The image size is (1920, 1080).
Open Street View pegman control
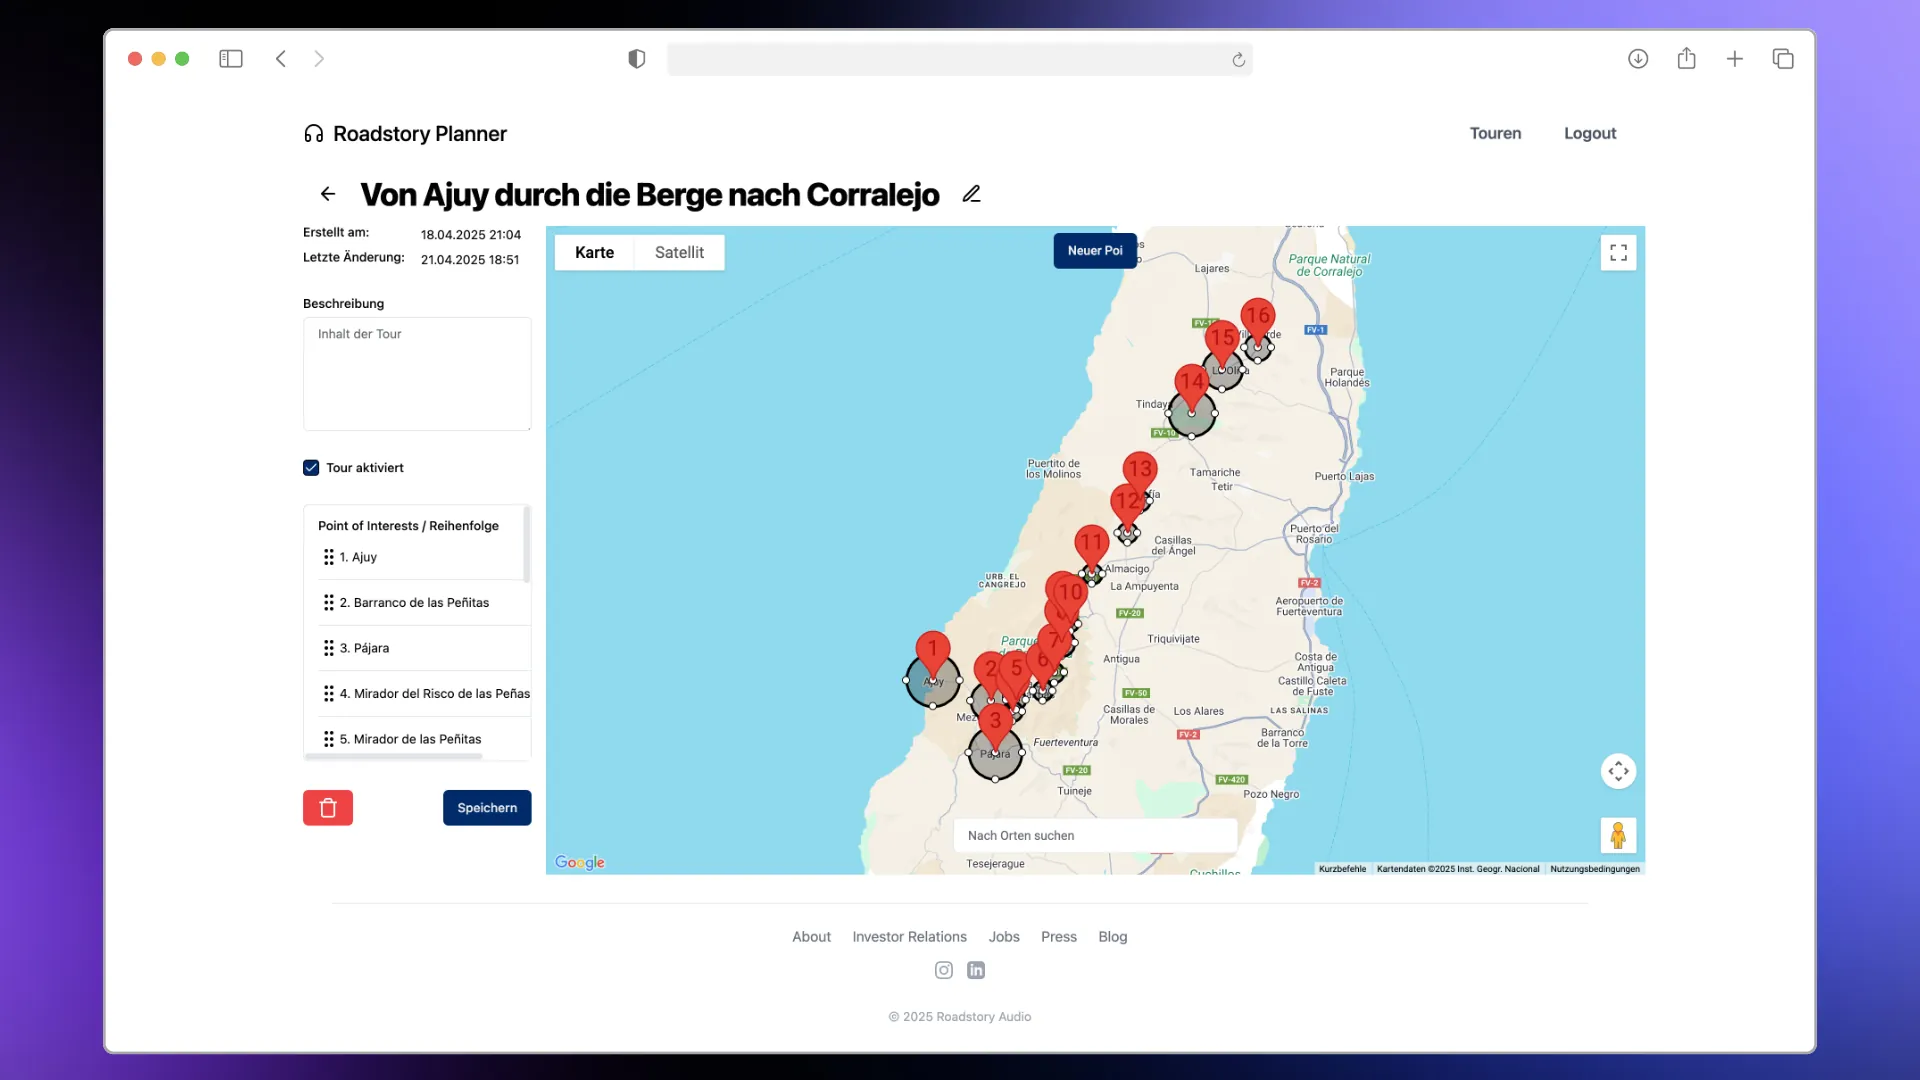pos(1618,835)
